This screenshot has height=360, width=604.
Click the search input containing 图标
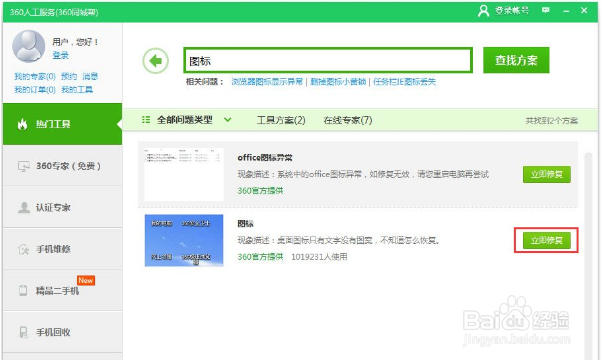pyautogui.click(x=328, y=60)
